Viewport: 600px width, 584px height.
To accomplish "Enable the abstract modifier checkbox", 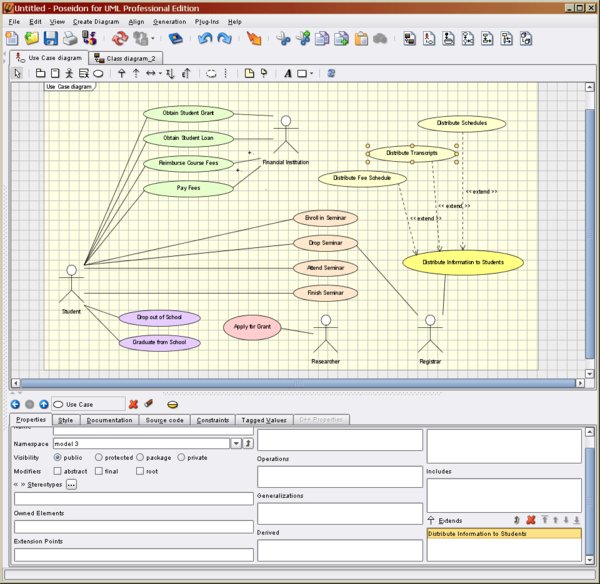I will (x=57, y=471).
